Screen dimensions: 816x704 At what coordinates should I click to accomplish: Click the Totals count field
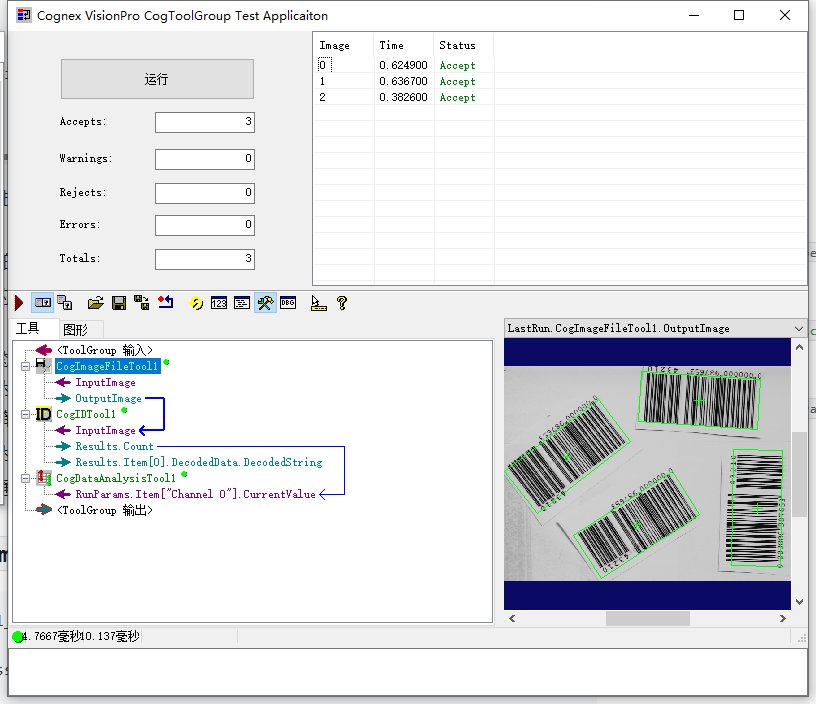click(205, 259)
